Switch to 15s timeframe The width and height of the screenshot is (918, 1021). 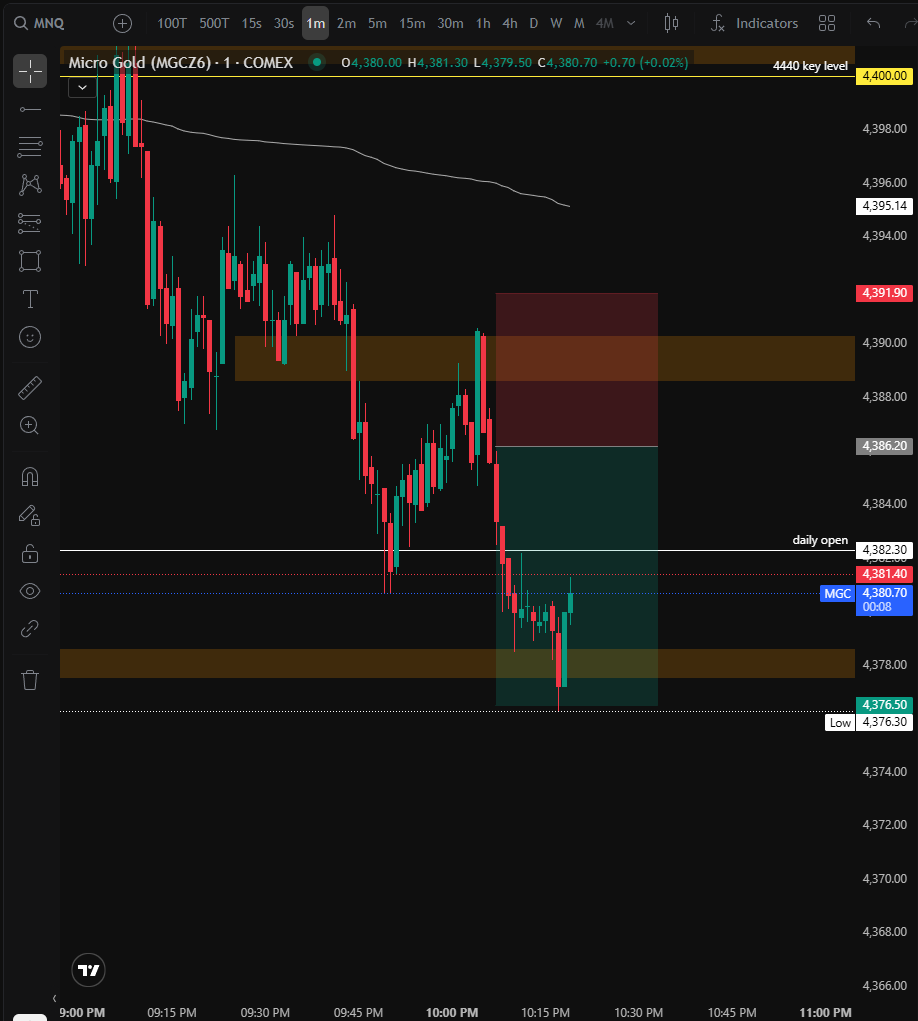251,23
